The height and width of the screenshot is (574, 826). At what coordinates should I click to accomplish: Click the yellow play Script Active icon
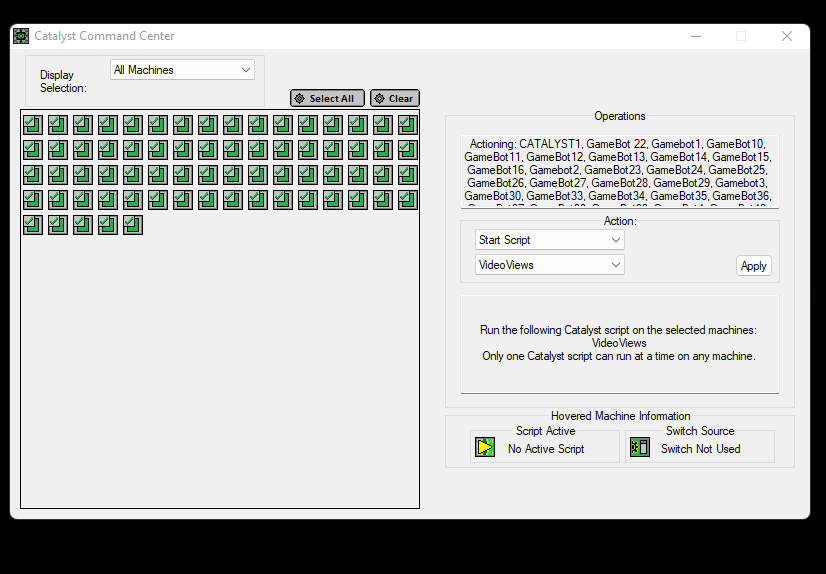pyautogui.click(x=485, y=448)
